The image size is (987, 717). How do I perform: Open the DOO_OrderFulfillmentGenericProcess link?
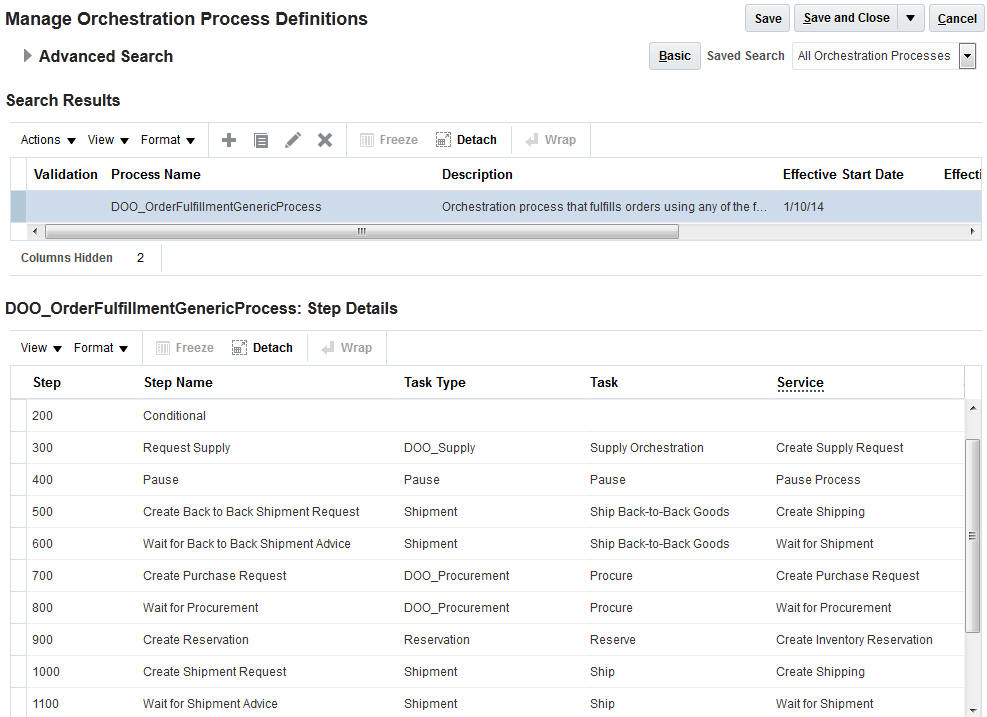pyautogui.click(x=214, y=206)
